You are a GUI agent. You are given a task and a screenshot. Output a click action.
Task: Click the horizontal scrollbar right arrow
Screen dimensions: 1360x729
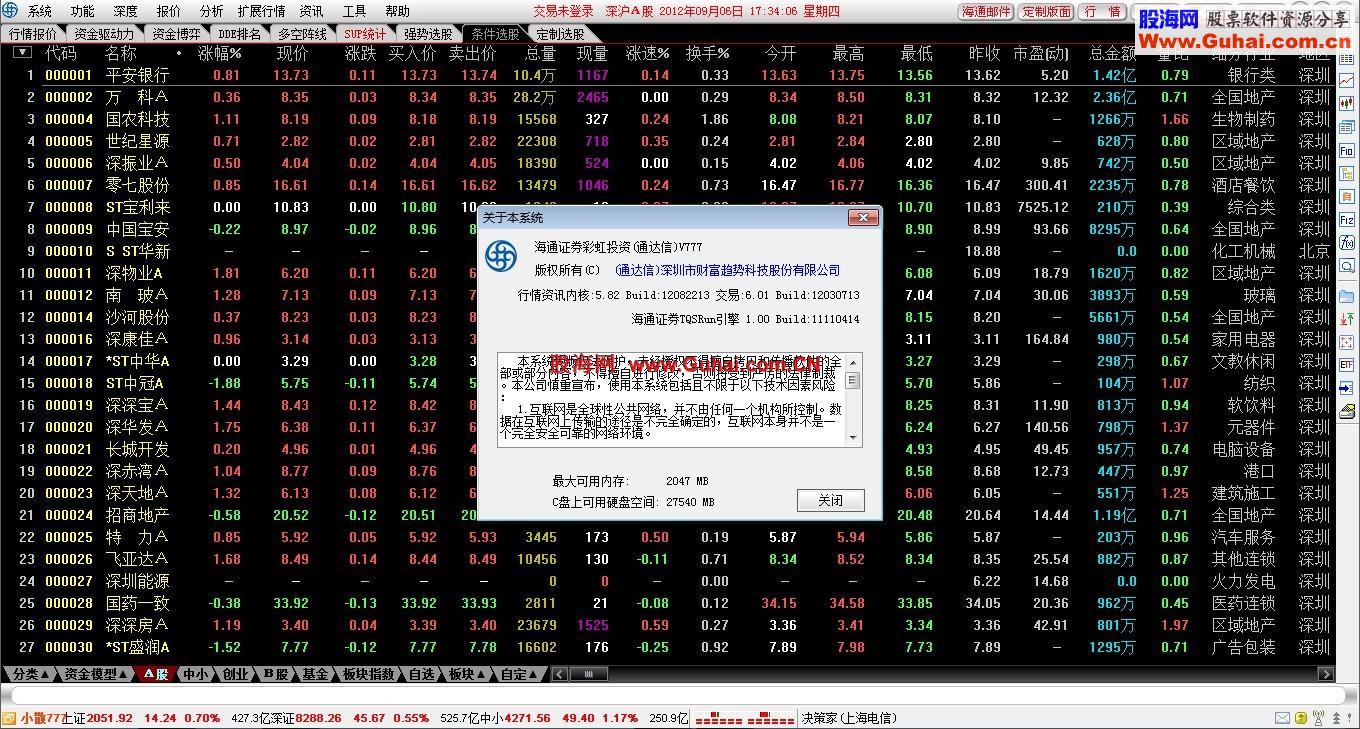[1327, 674]
